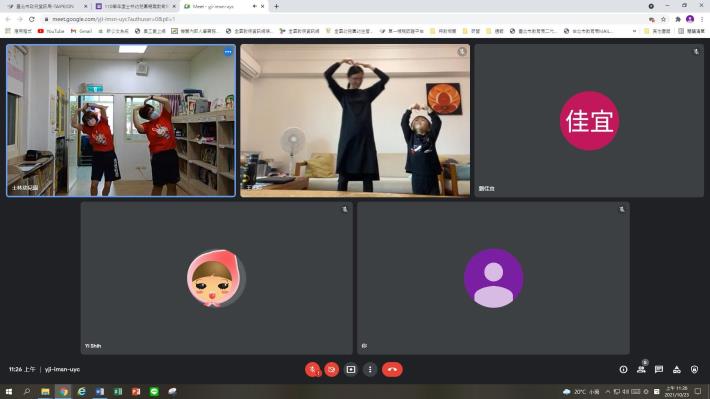
Task: Click the Meet address bar URL
Action: tap(113, 19)
